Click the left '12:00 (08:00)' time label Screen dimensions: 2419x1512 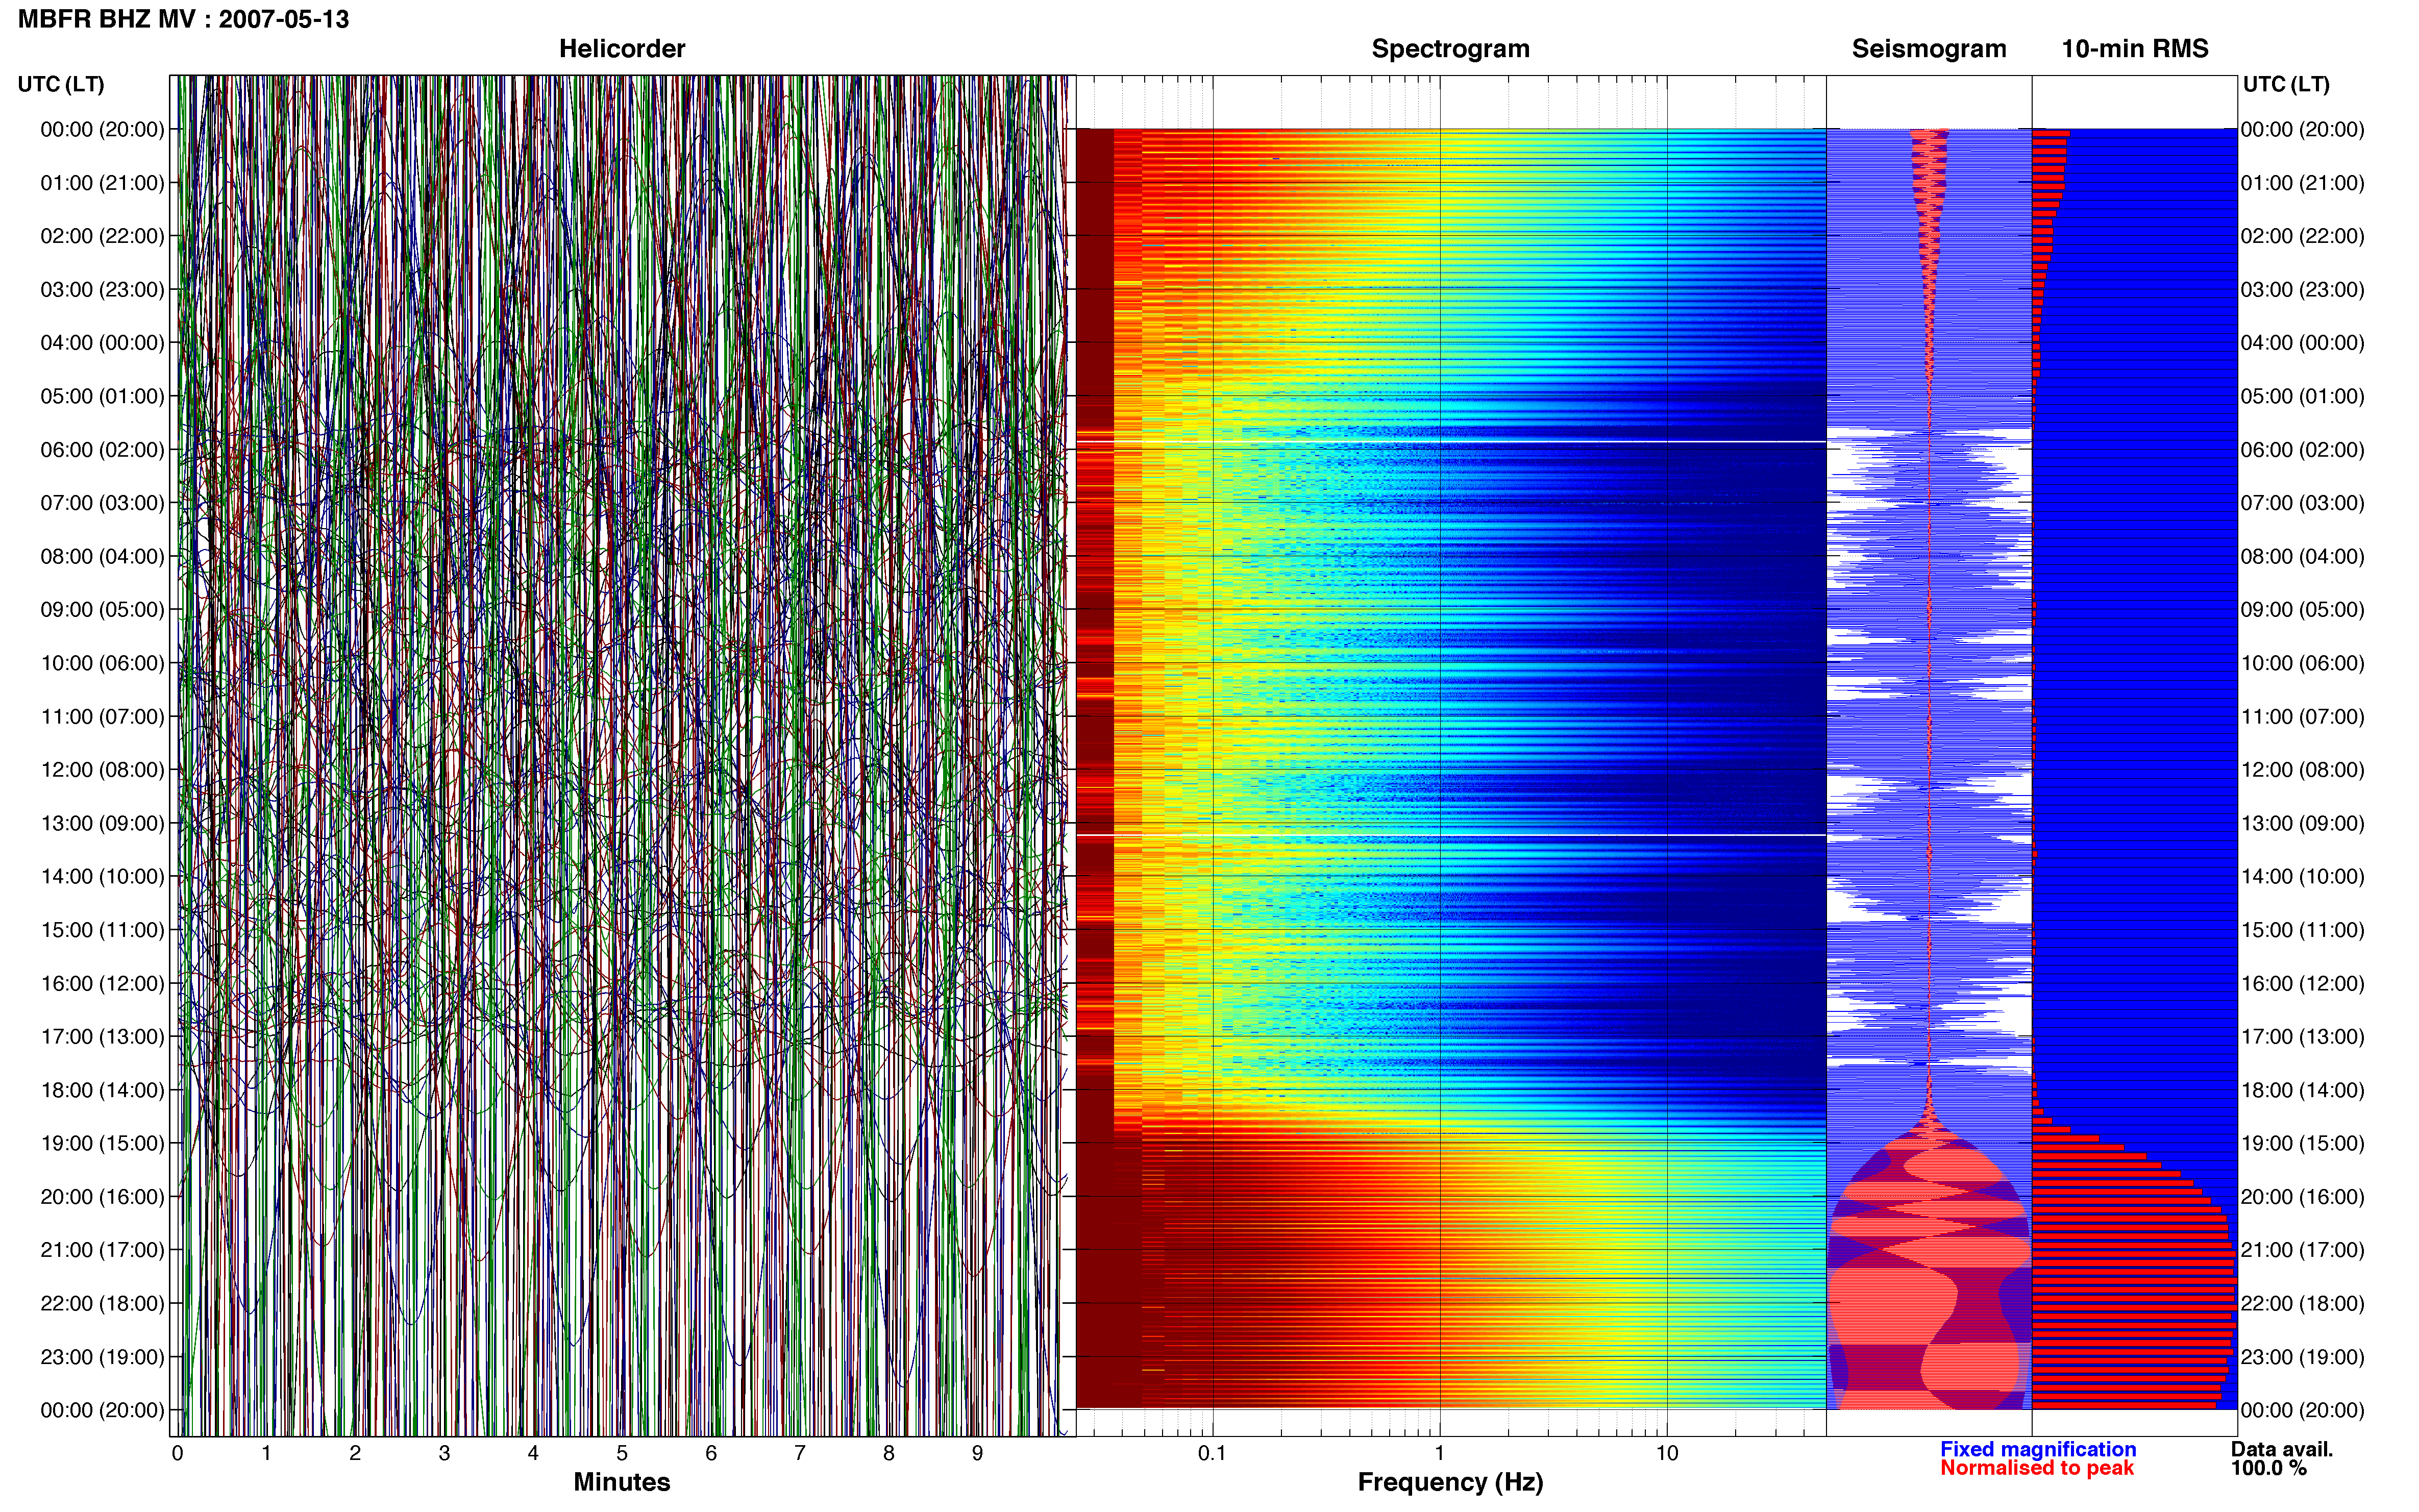point(102,770)
